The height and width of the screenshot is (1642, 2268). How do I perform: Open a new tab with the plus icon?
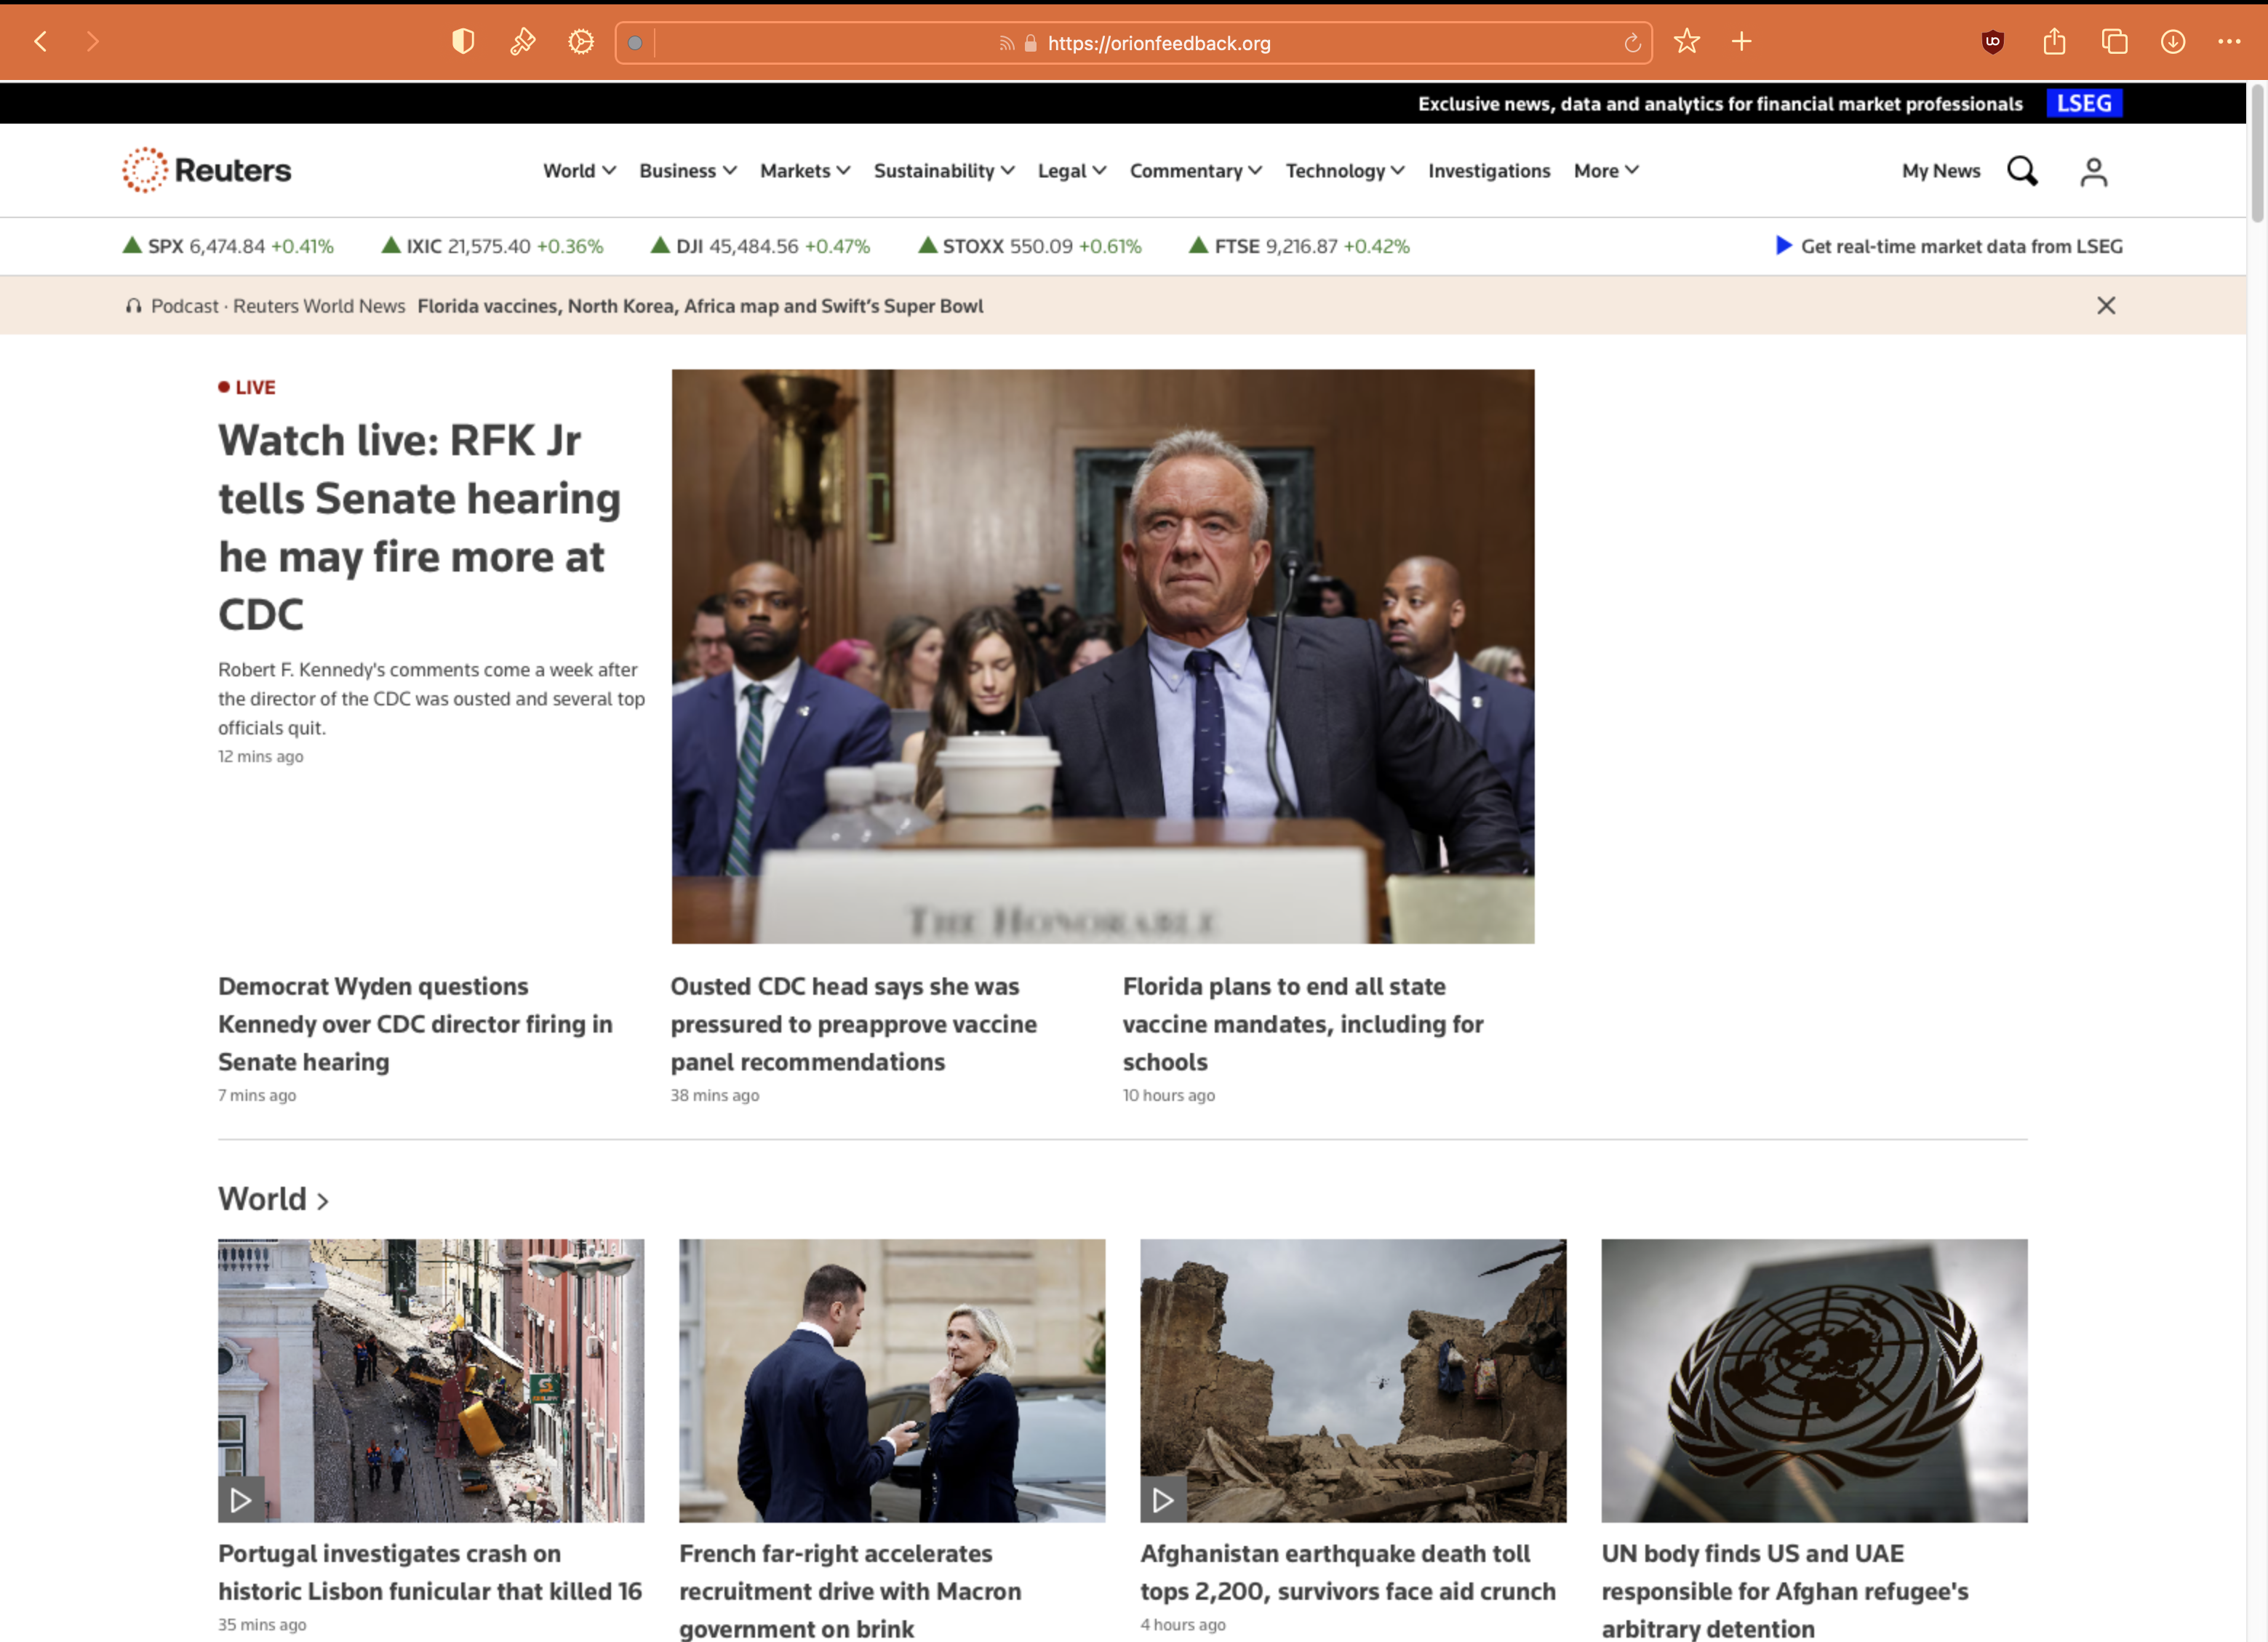tap(1741, 42)
